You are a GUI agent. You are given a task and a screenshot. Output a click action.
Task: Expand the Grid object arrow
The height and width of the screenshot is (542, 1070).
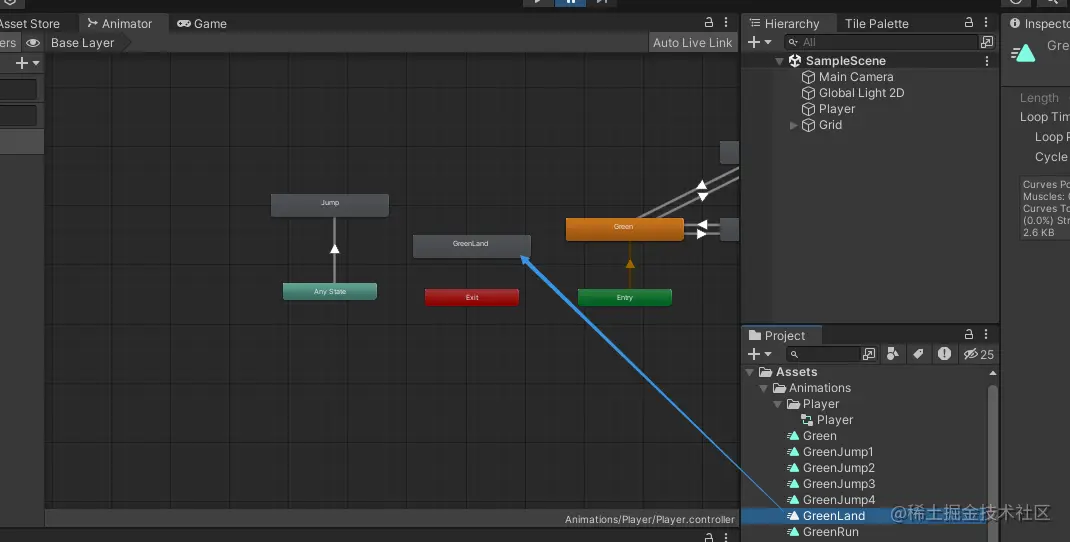tap(793, 125)
